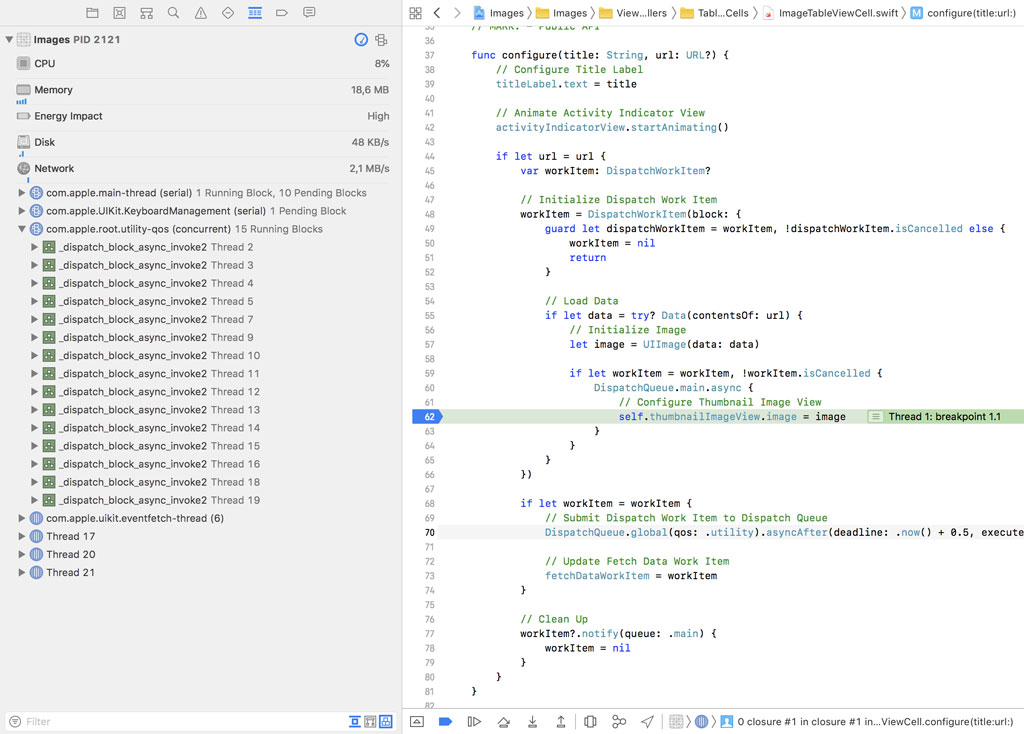
Task: Disable the breakpoint on line 62
Action: pos(428,417)
